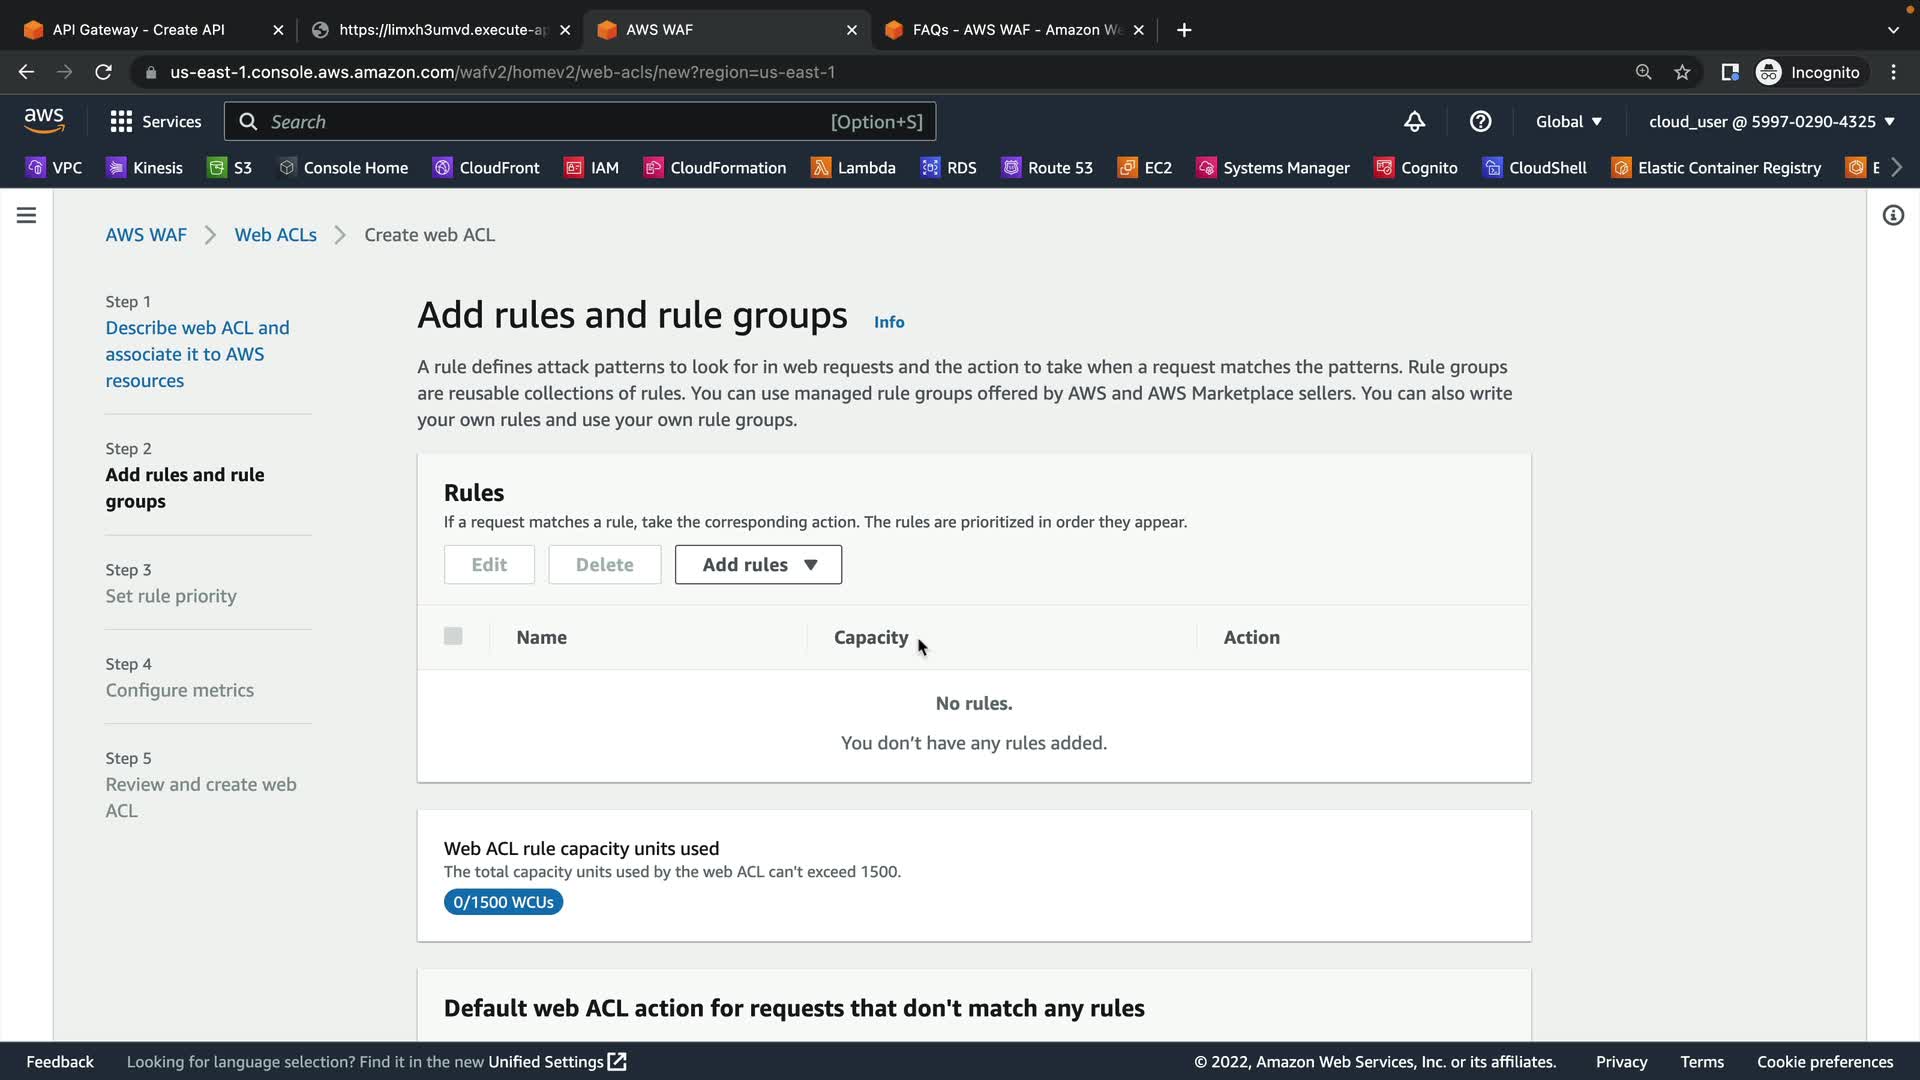Open the info panel icon at right

coord(1893,215)
